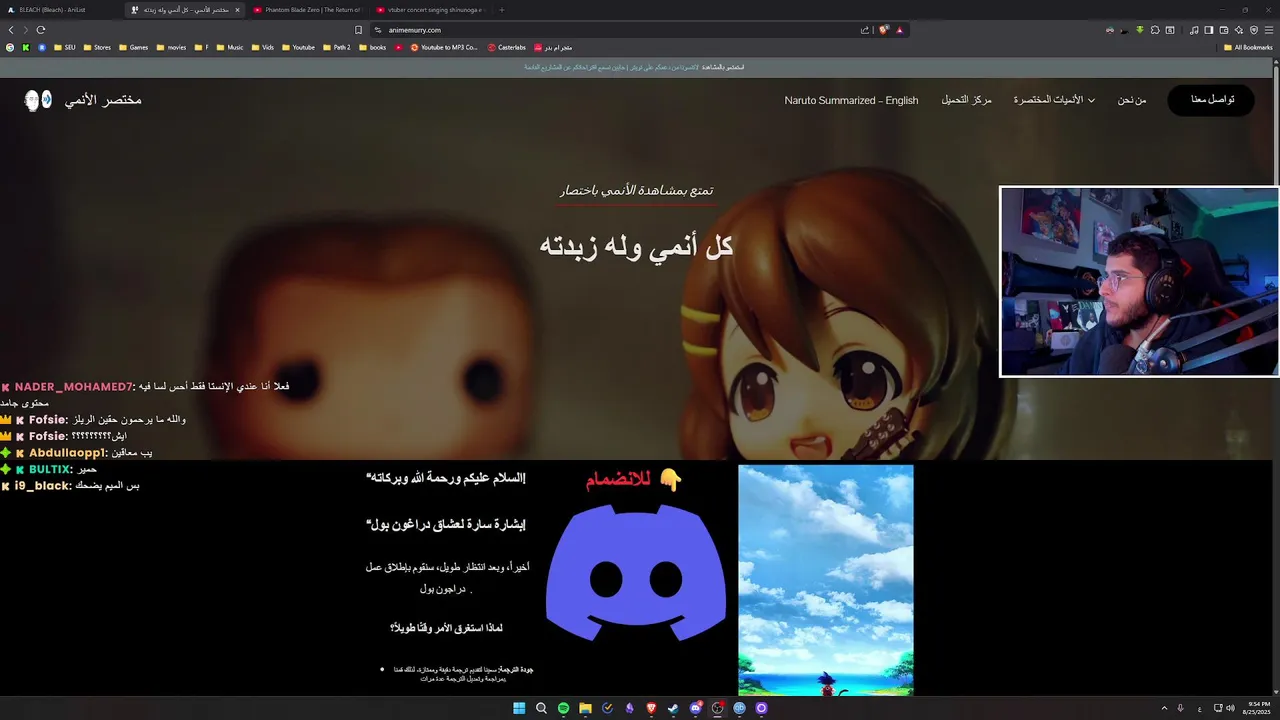Viewport: 1280px width, 720px height.
Task: Open the music note playlist icon
Action: point(1194,30)
